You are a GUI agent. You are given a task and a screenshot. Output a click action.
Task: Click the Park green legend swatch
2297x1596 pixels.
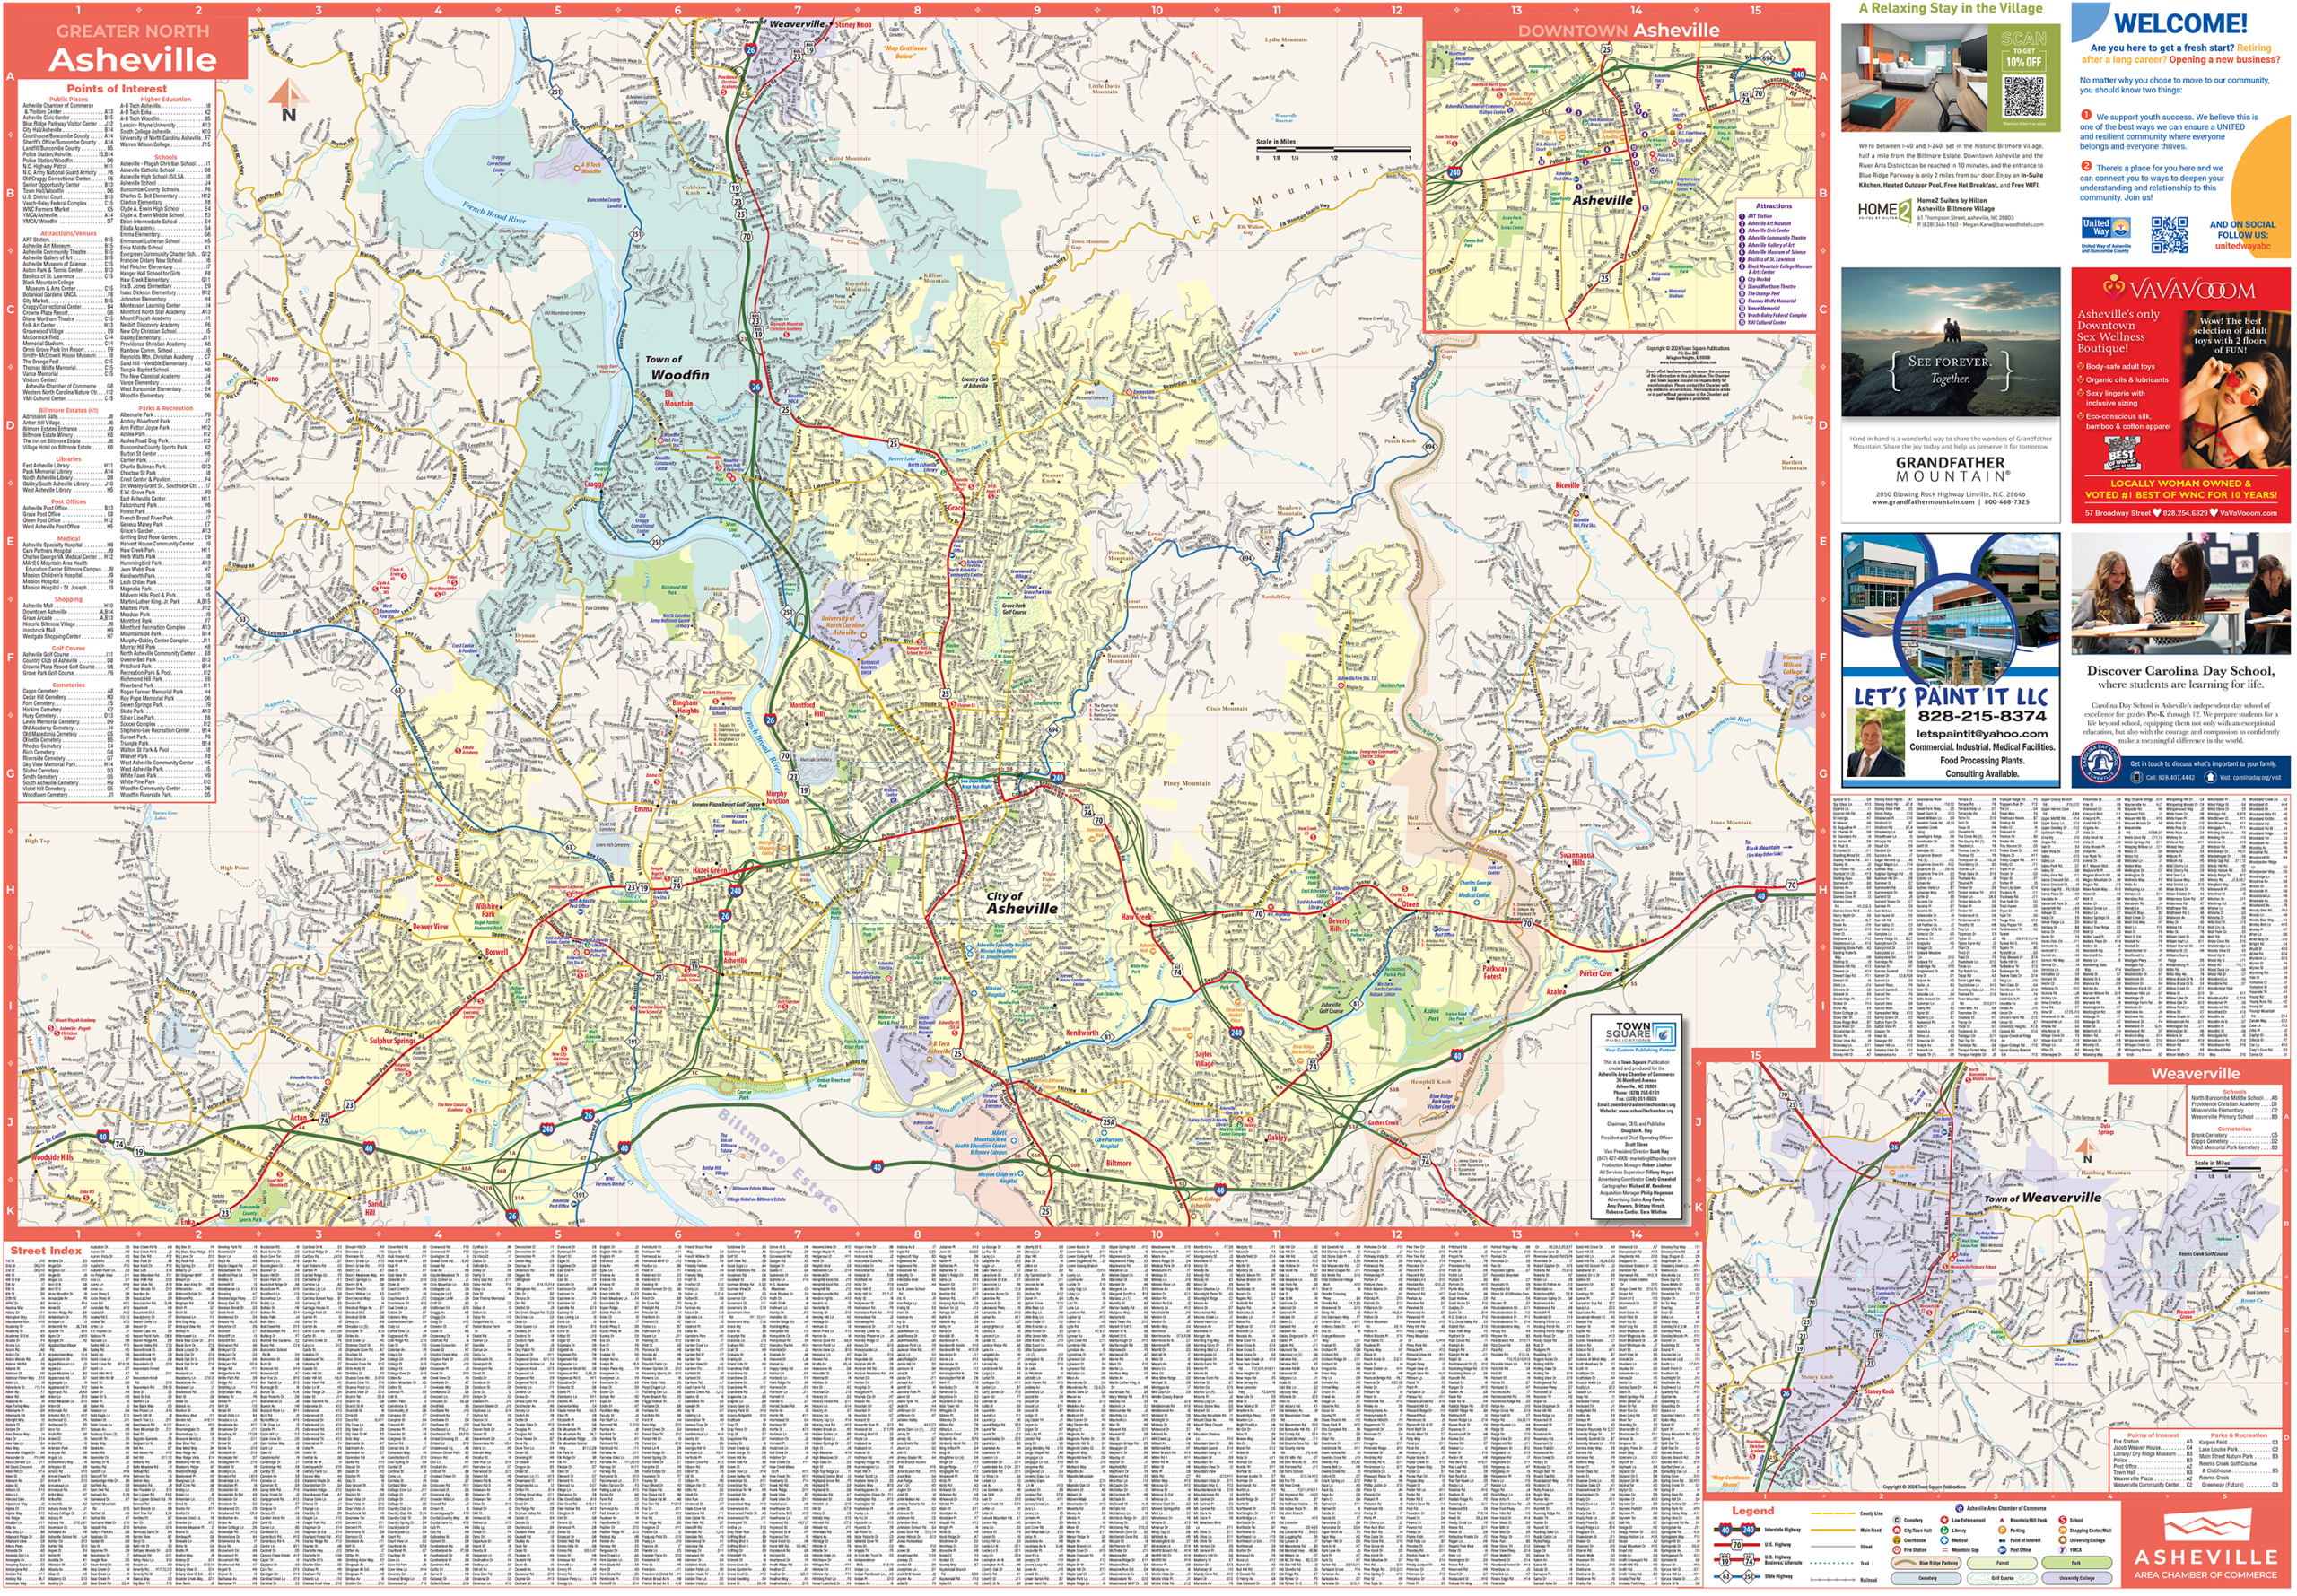pyautogui.click(x=2077, y=1564)
